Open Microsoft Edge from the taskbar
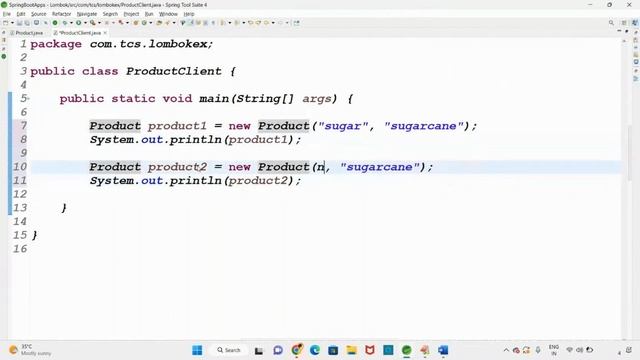 click(x=315, y=350)
